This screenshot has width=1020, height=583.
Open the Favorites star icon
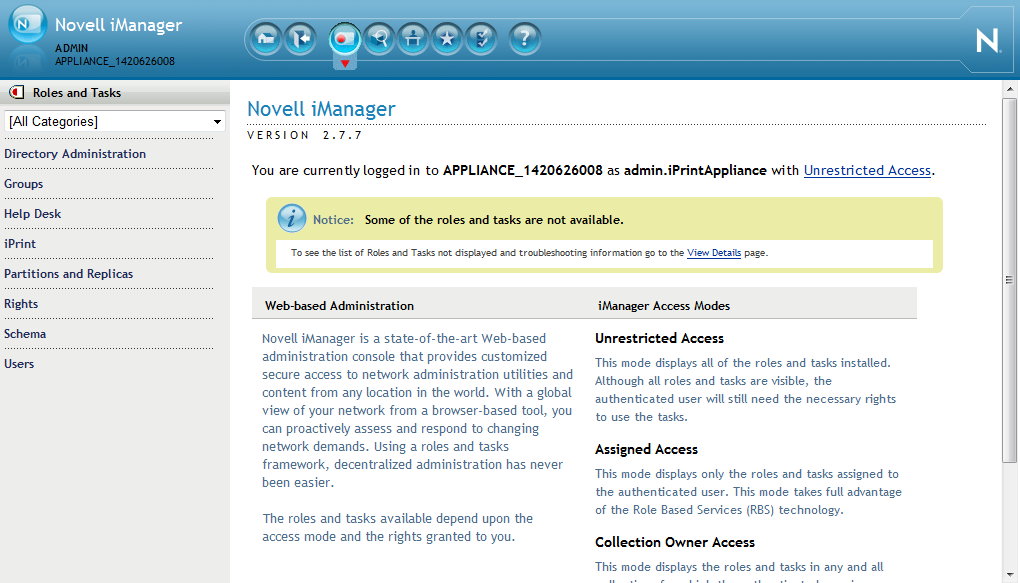click(x=447, y=39)
